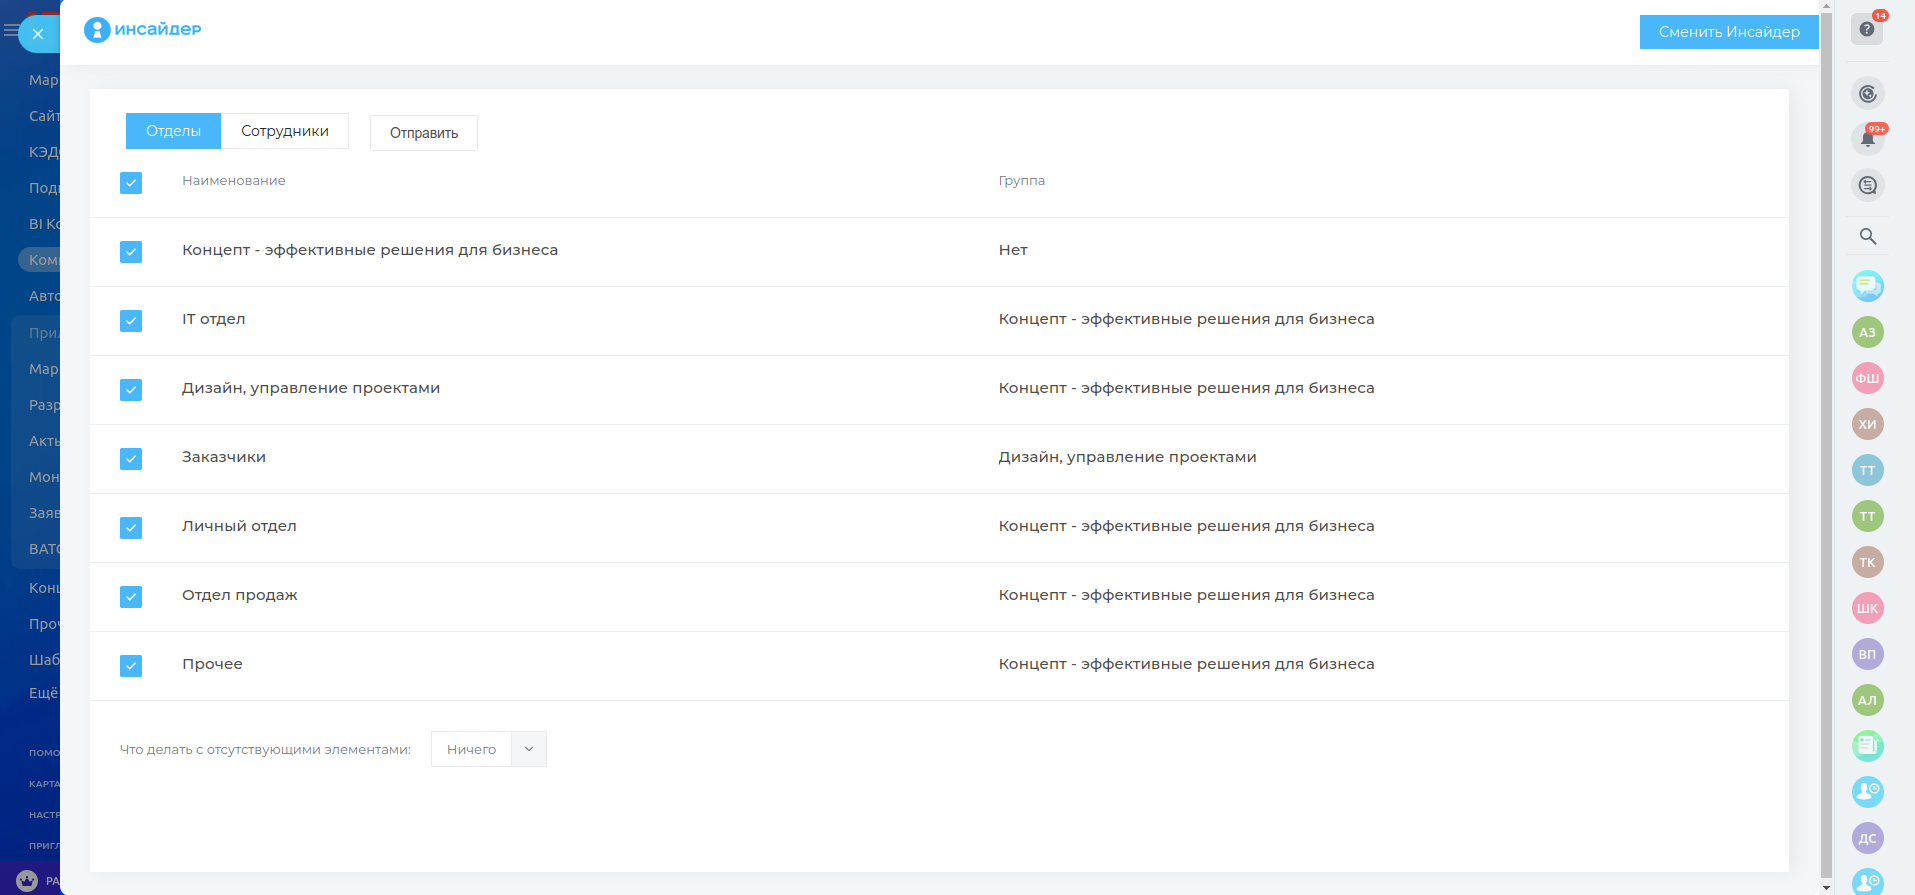This screenshot has height=895, width=1915.
Task: Select the Отделы tab
Action: click(173, 131)
